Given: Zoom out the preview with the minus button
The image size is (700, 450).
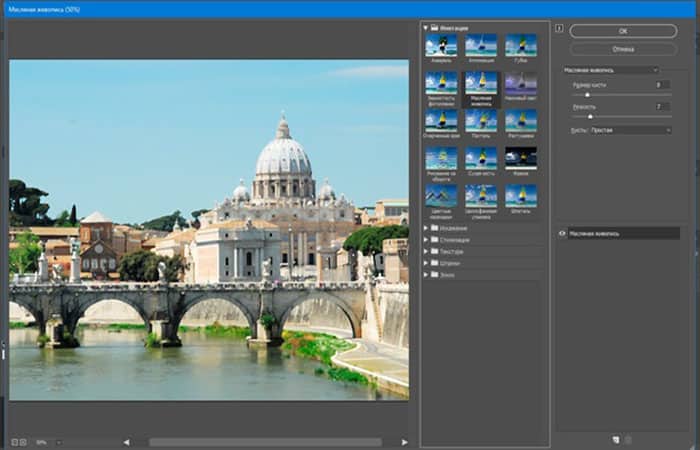Looking at the screenshot, I should [14, 442].
